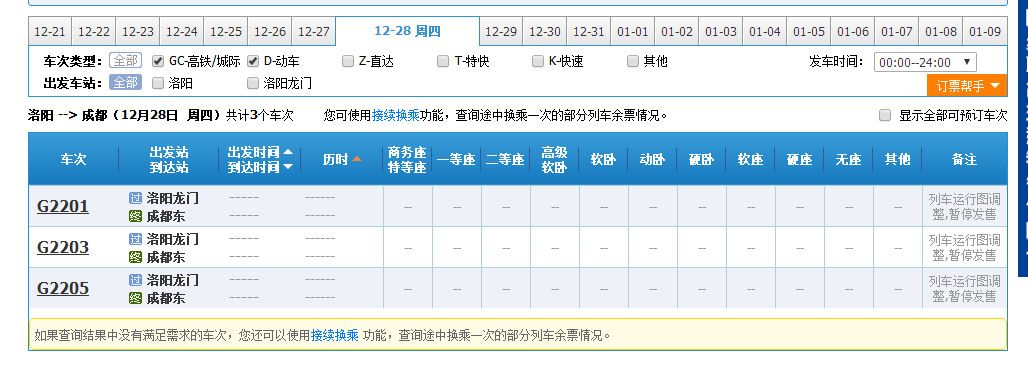Select the 12-26 date tab
Viewport: 1028px width, 366px height.
pos(269,31)
